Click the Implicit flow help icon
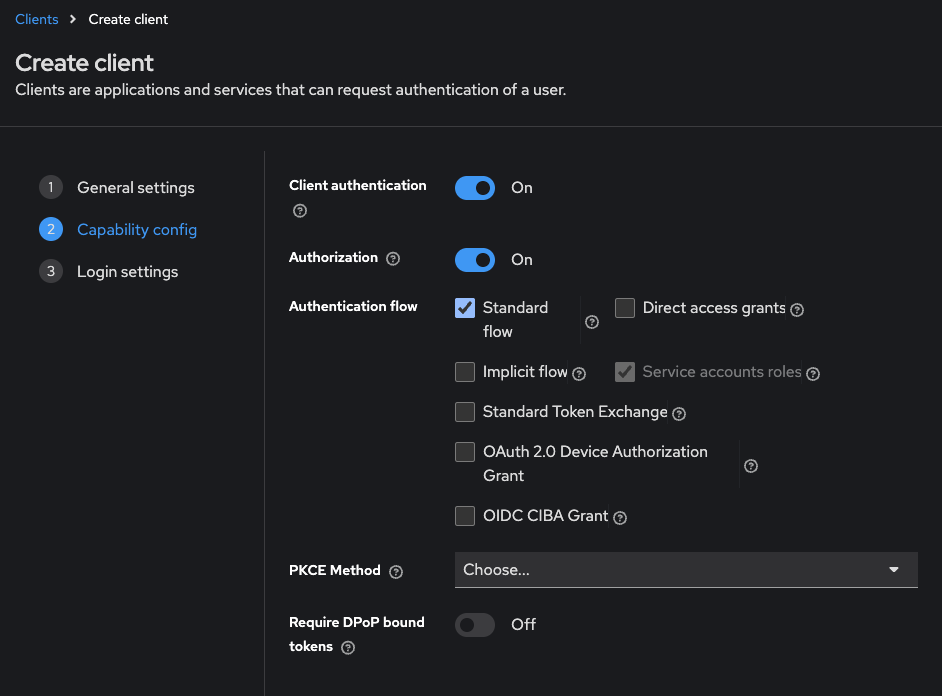The height and width of the screenshot is (696, 942). pyautogui.click(x=578, y=373)
